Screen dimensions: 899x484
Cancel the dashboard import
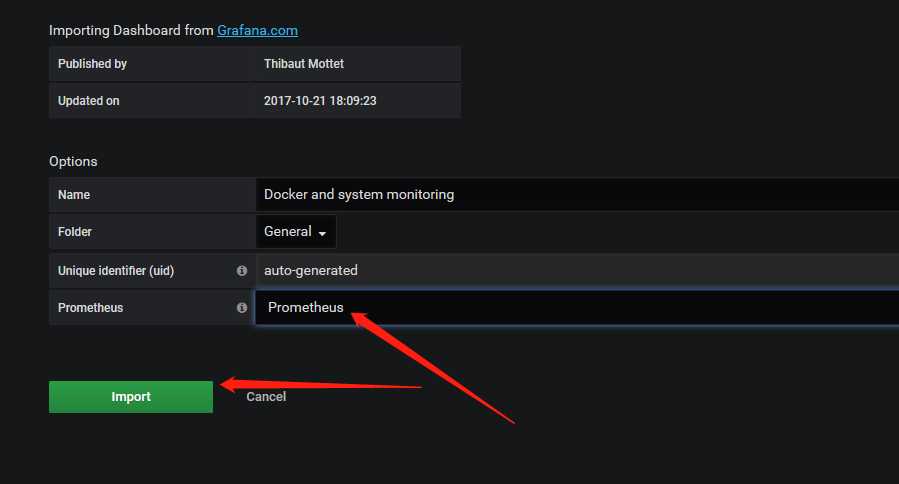click(x=266, y=397)
